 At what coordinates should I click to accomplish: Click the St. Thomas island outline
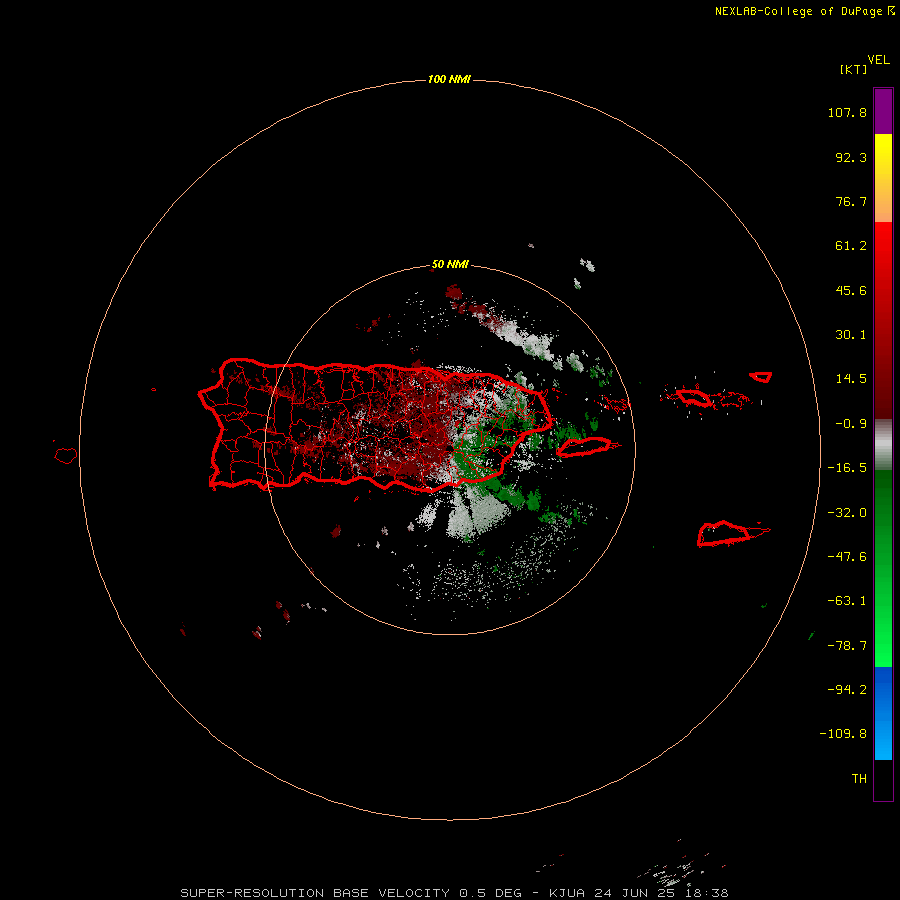click(693, 397)
